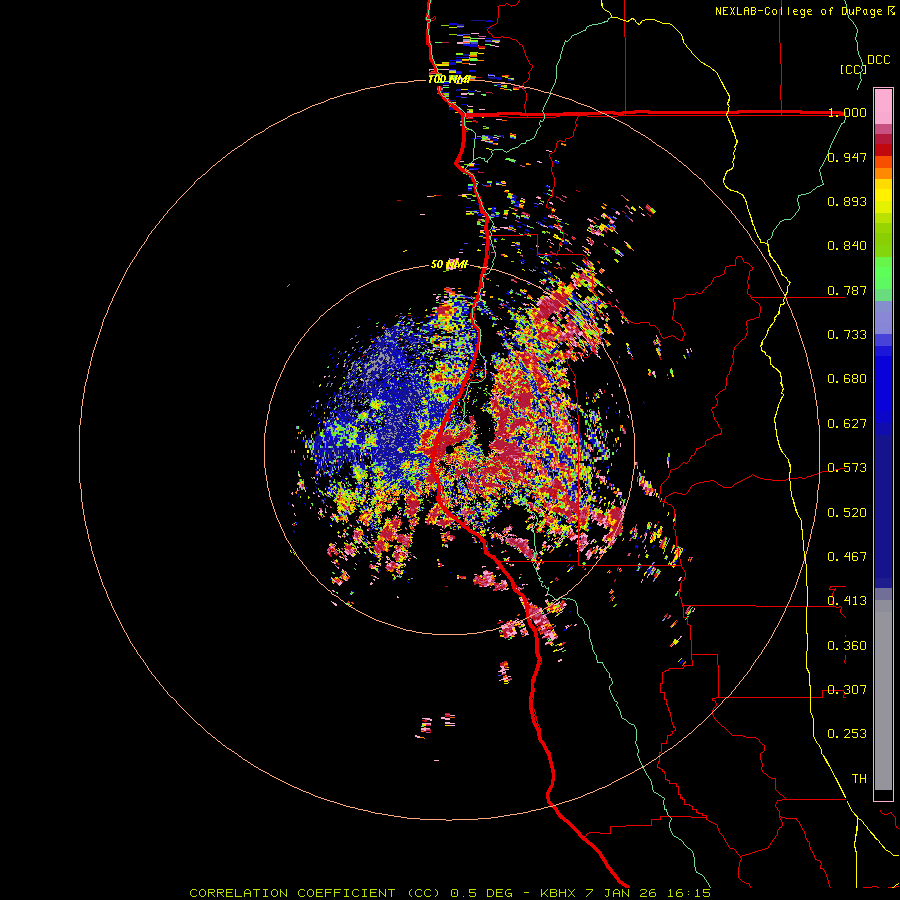The image size is (900, 900).
Task: Click the 0.627 scale value
Action: tap(847, 424)
